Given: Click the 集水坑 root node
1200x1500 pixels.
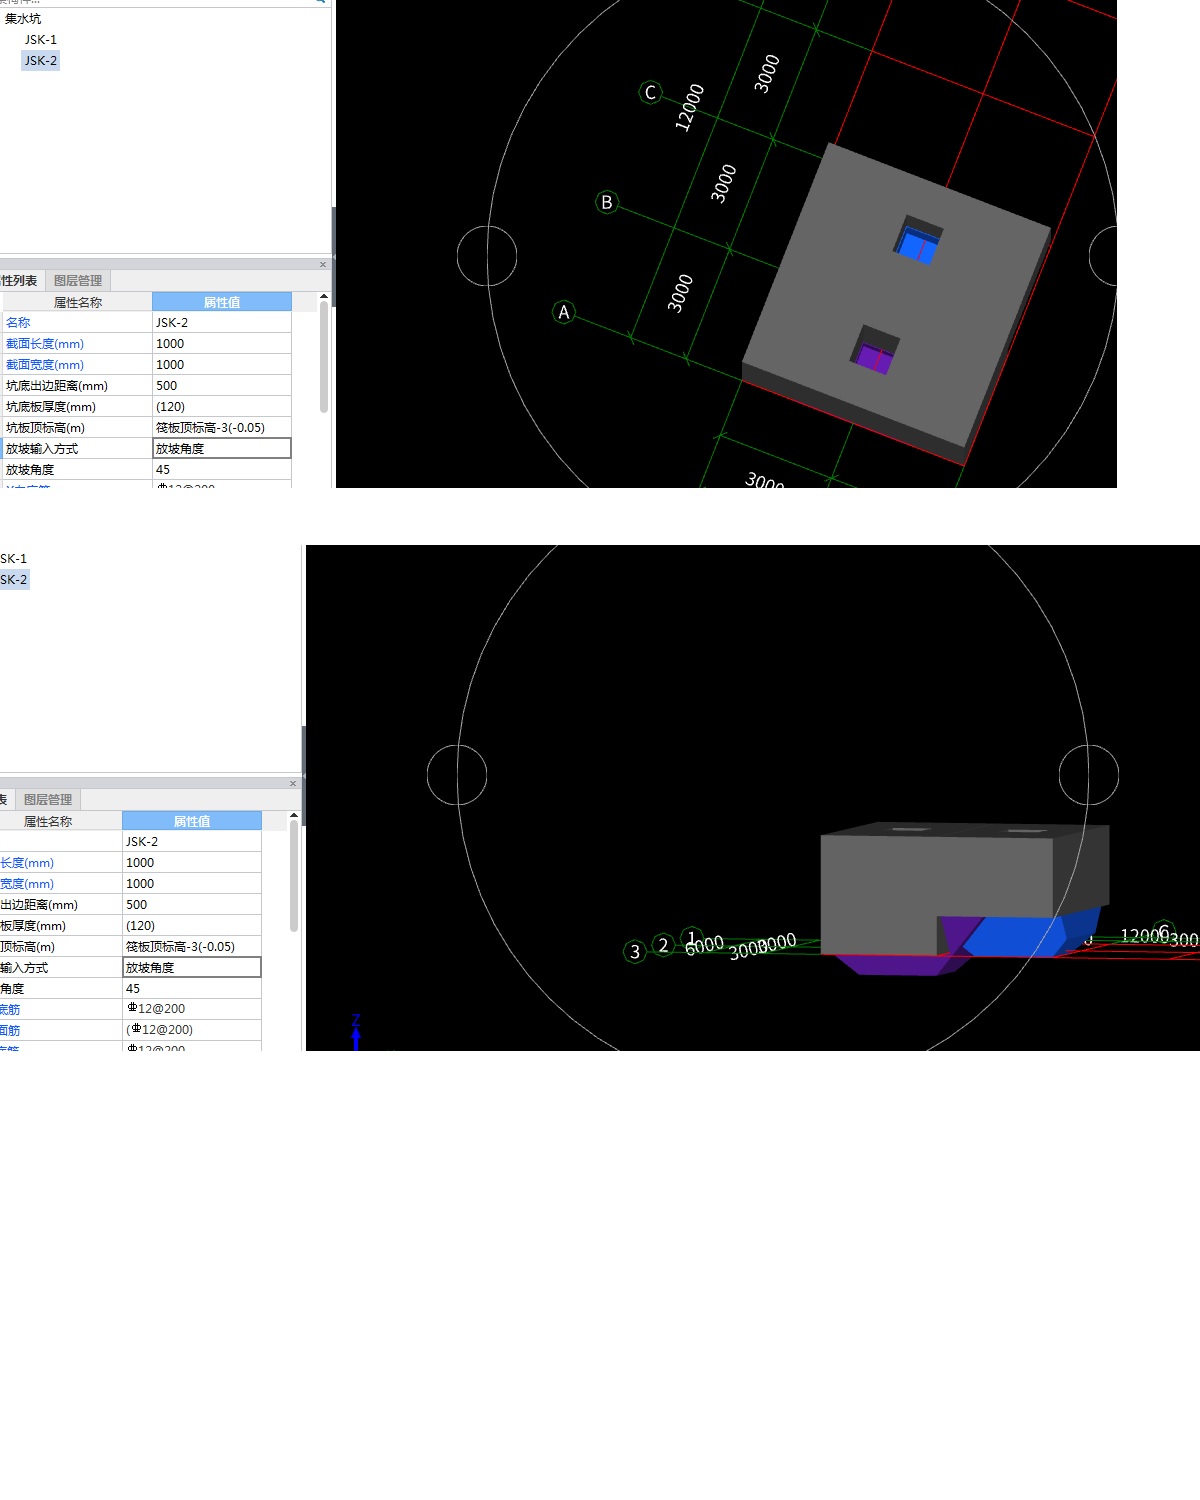Looking at the screenshot, I should click(23, 19).
